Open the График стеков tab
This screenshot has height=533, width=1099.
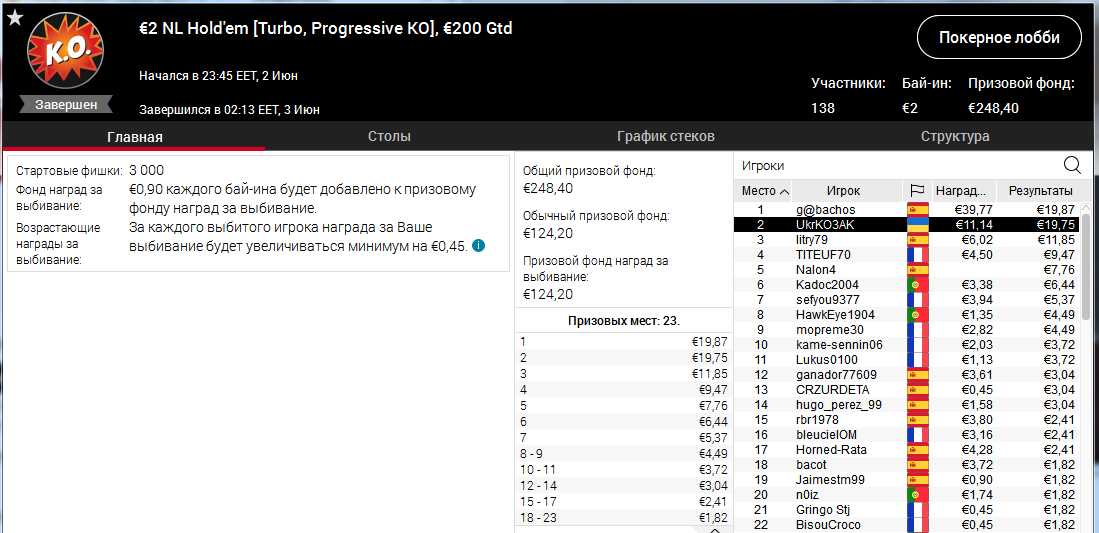point(665,136)
